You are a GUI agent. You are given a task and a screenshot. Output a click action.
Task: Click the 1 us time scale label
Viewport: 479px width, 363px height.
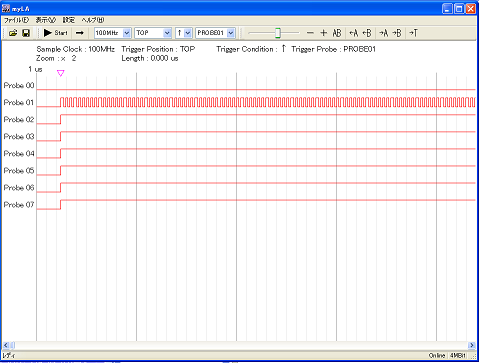(x=35, y=69)
